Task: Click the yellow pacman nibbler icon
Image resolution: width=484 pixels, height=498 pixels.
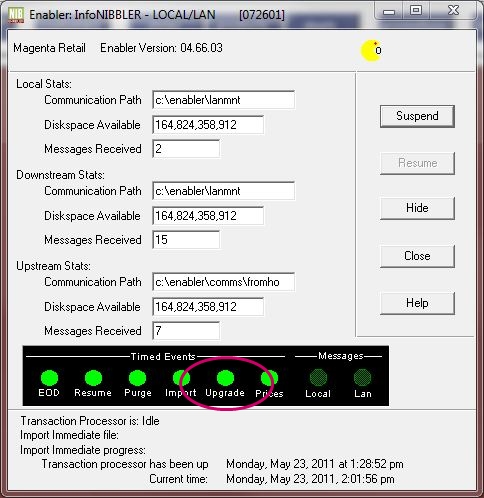Action: click(371, 51)
